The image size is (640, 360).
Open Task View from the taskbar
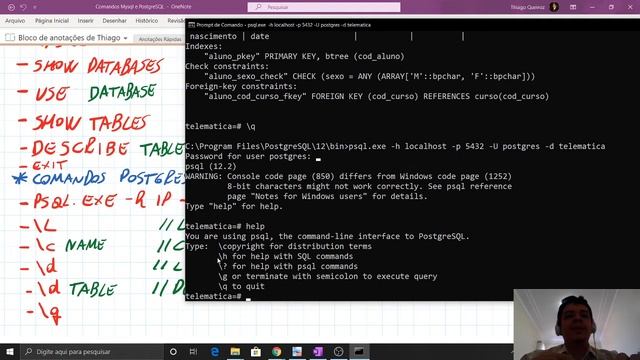coord(193,351)
